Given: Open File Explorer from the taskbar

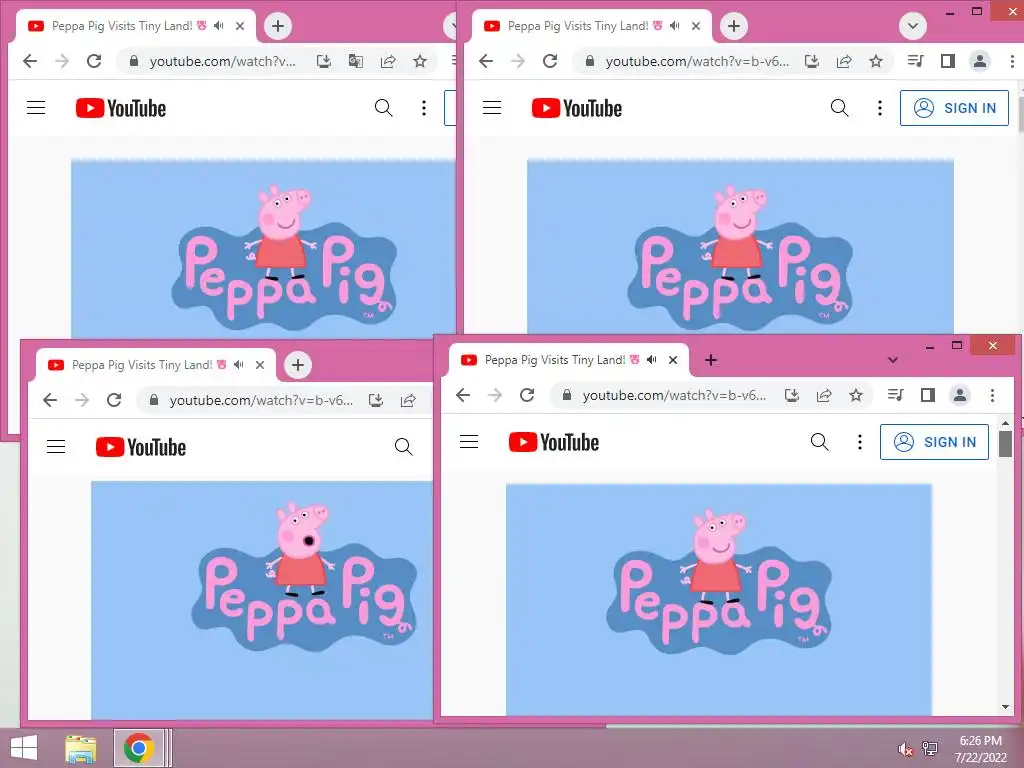Looking at the screenshot, I should point(80,748).
